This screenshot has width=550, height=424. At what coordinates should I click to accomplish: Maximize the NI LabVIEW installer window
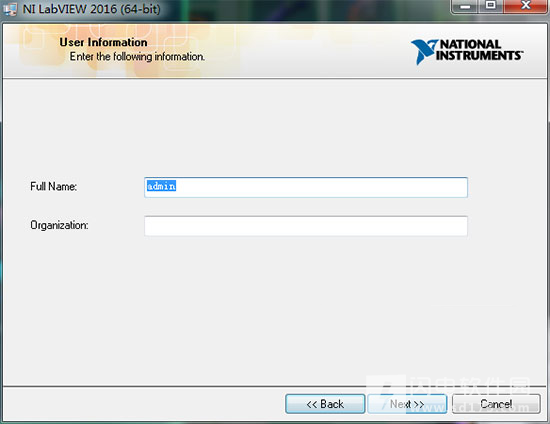click(x=490, y=6)
